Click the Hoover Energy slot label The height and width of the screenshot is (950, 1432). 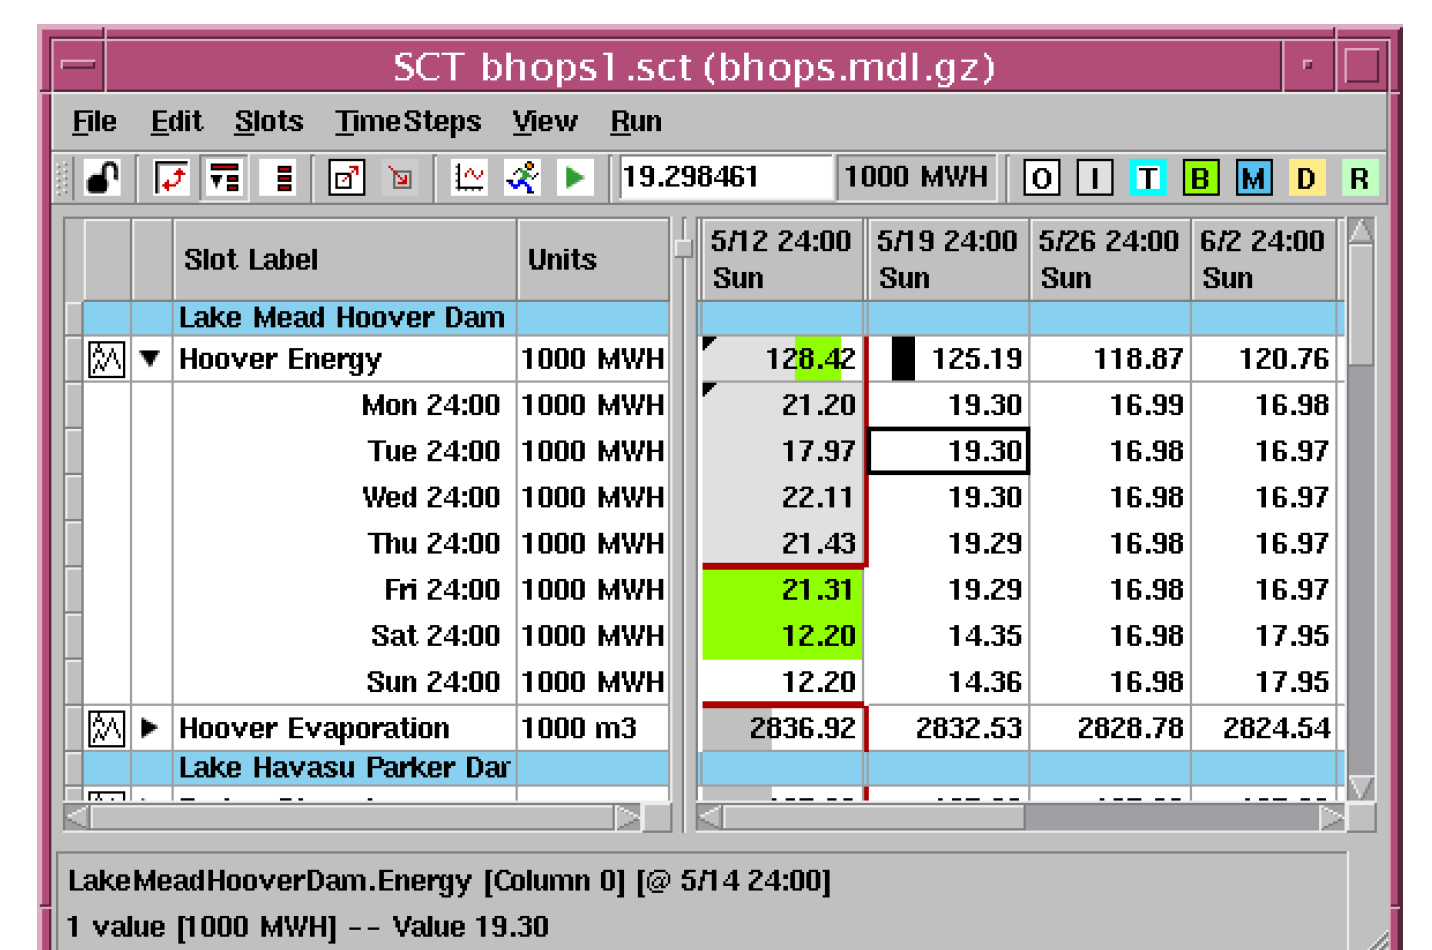pos(281,359)
